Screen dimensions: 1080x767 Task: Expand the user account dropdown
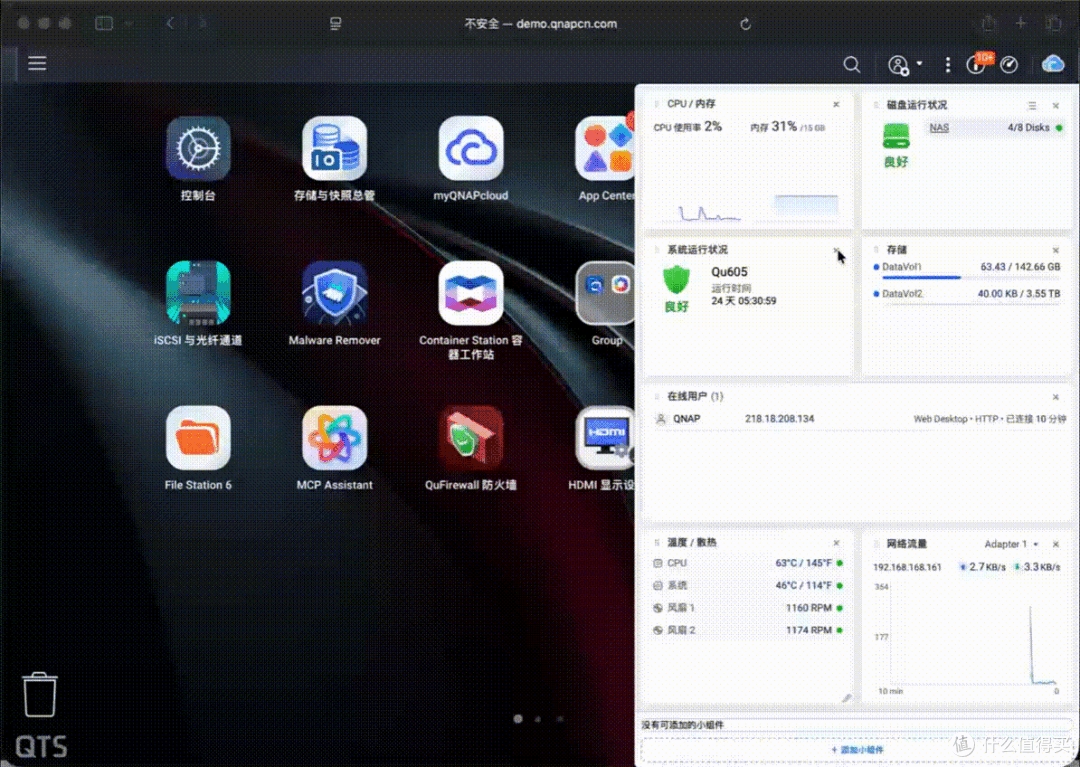[x=904, y=65]
